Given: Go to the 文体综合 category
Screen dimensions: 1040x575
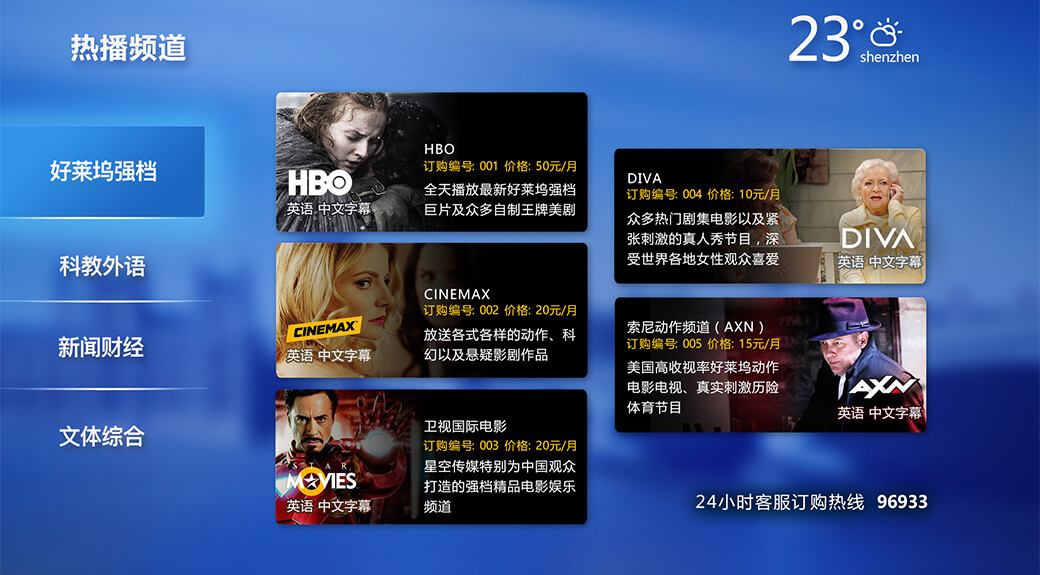Looking at the screenshot, I should coord(101,436).
